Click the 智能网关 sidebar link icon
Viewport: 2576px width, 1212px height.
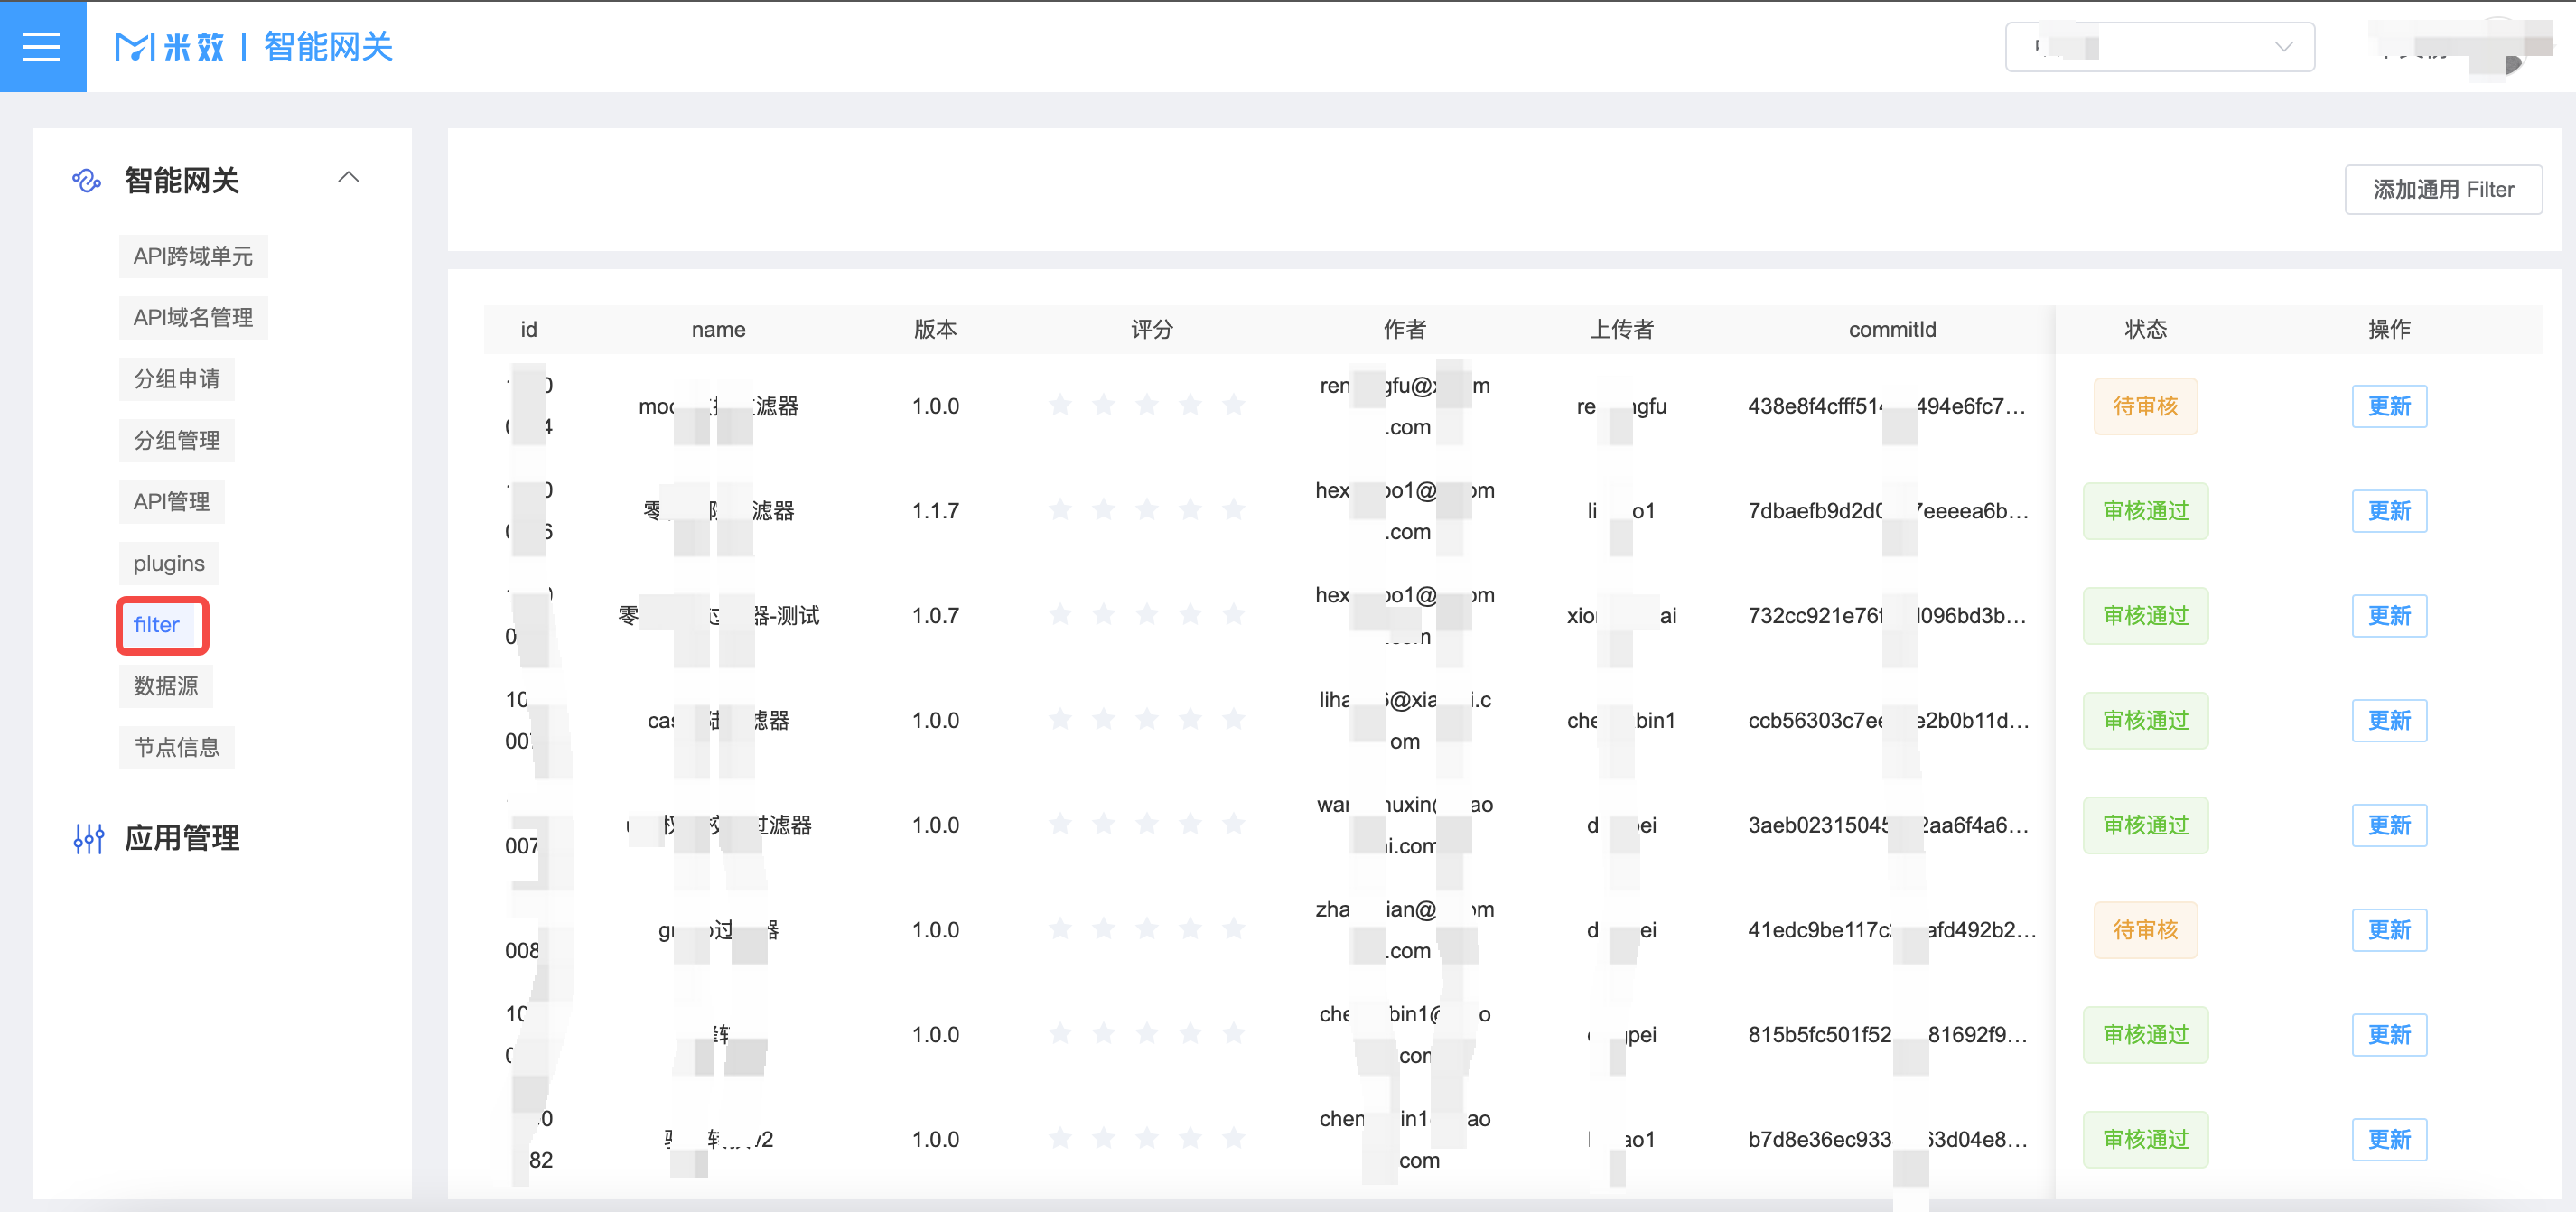tap(87, 180)
